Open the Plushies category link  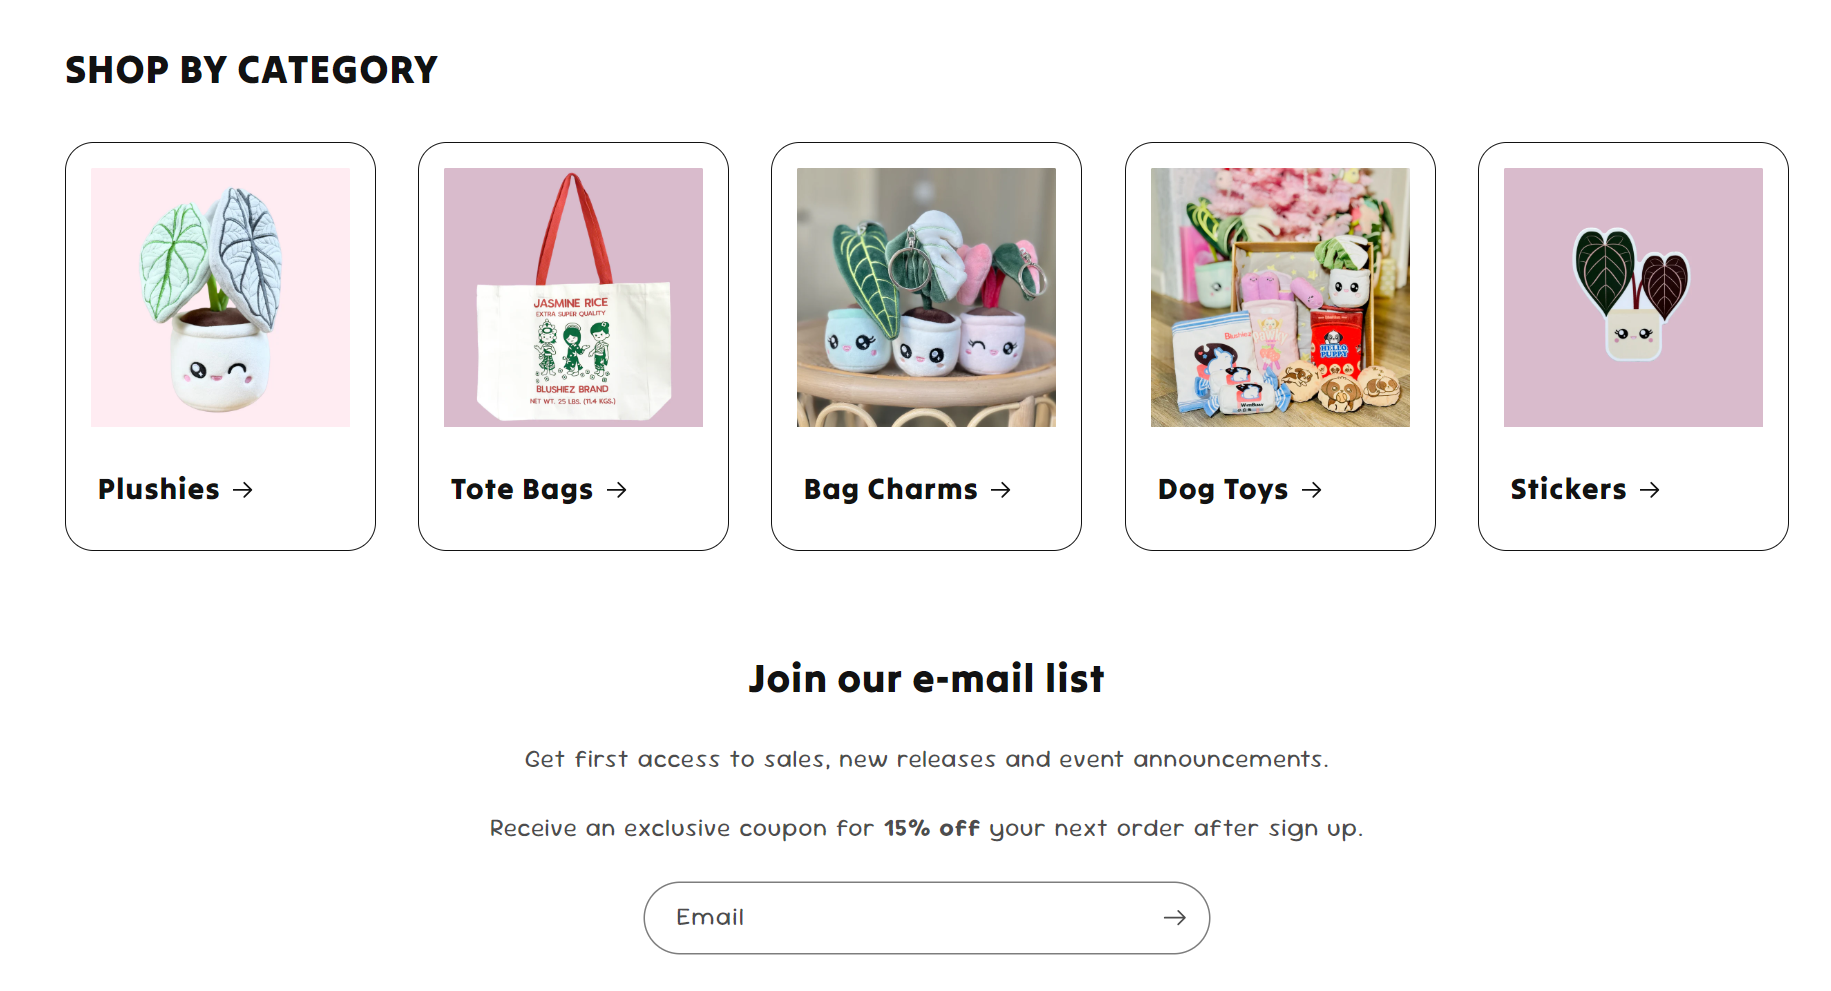tap(160, 490)
